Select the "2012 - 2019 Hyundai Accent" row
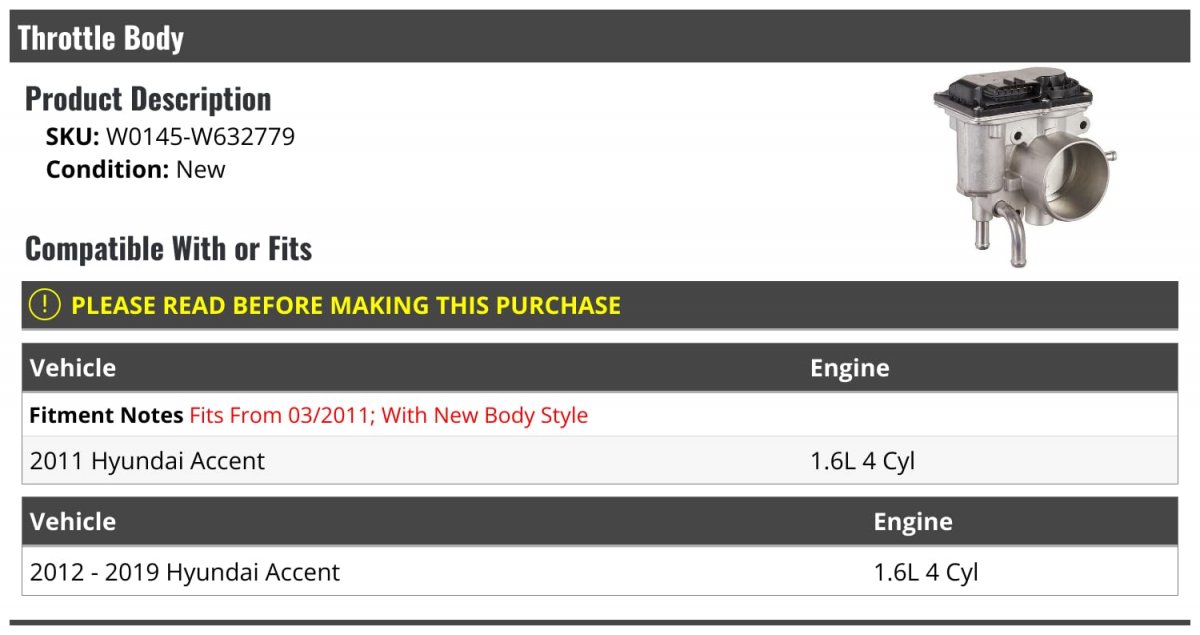1200x635 pixels. (x=185, y=572)
